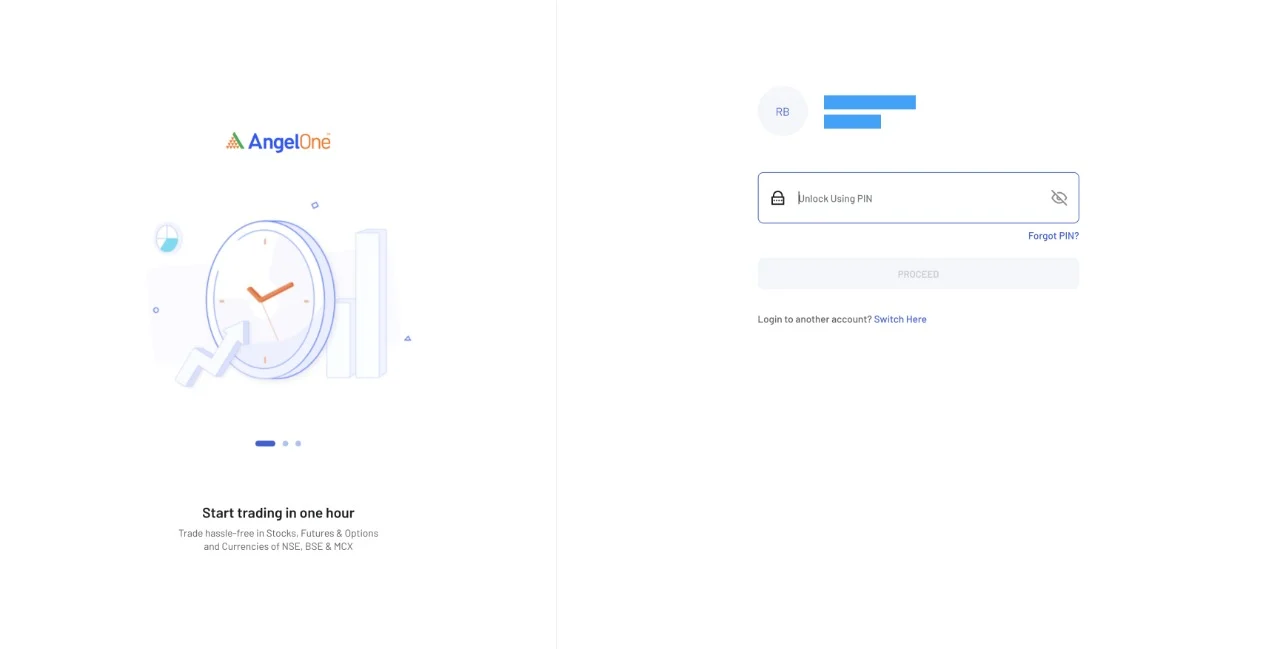The height and width of the screenshot is (649, 1280).
Task: Go to the second carousel slide dot
Action: [285, 443]
